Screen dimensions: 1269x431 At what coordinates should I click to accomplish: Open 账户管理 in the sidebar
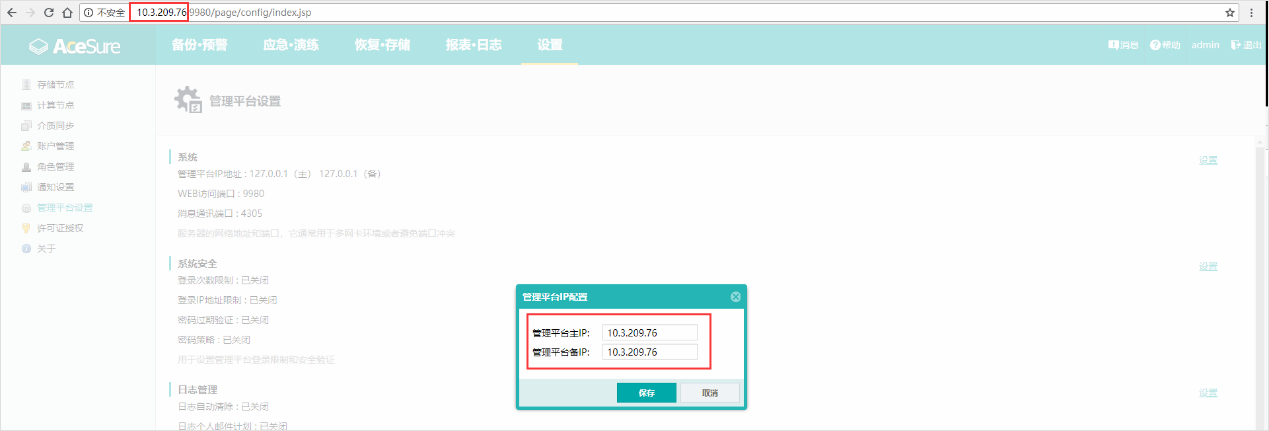coord(55,146)
